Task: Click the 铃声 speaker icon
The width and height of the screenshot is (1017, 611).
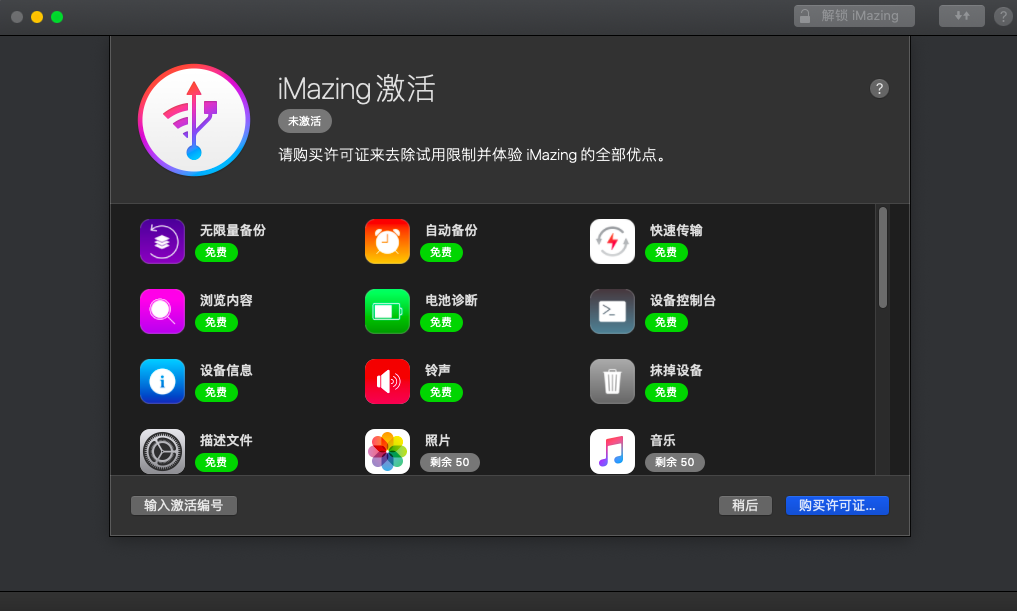Action: pos(387,381)
